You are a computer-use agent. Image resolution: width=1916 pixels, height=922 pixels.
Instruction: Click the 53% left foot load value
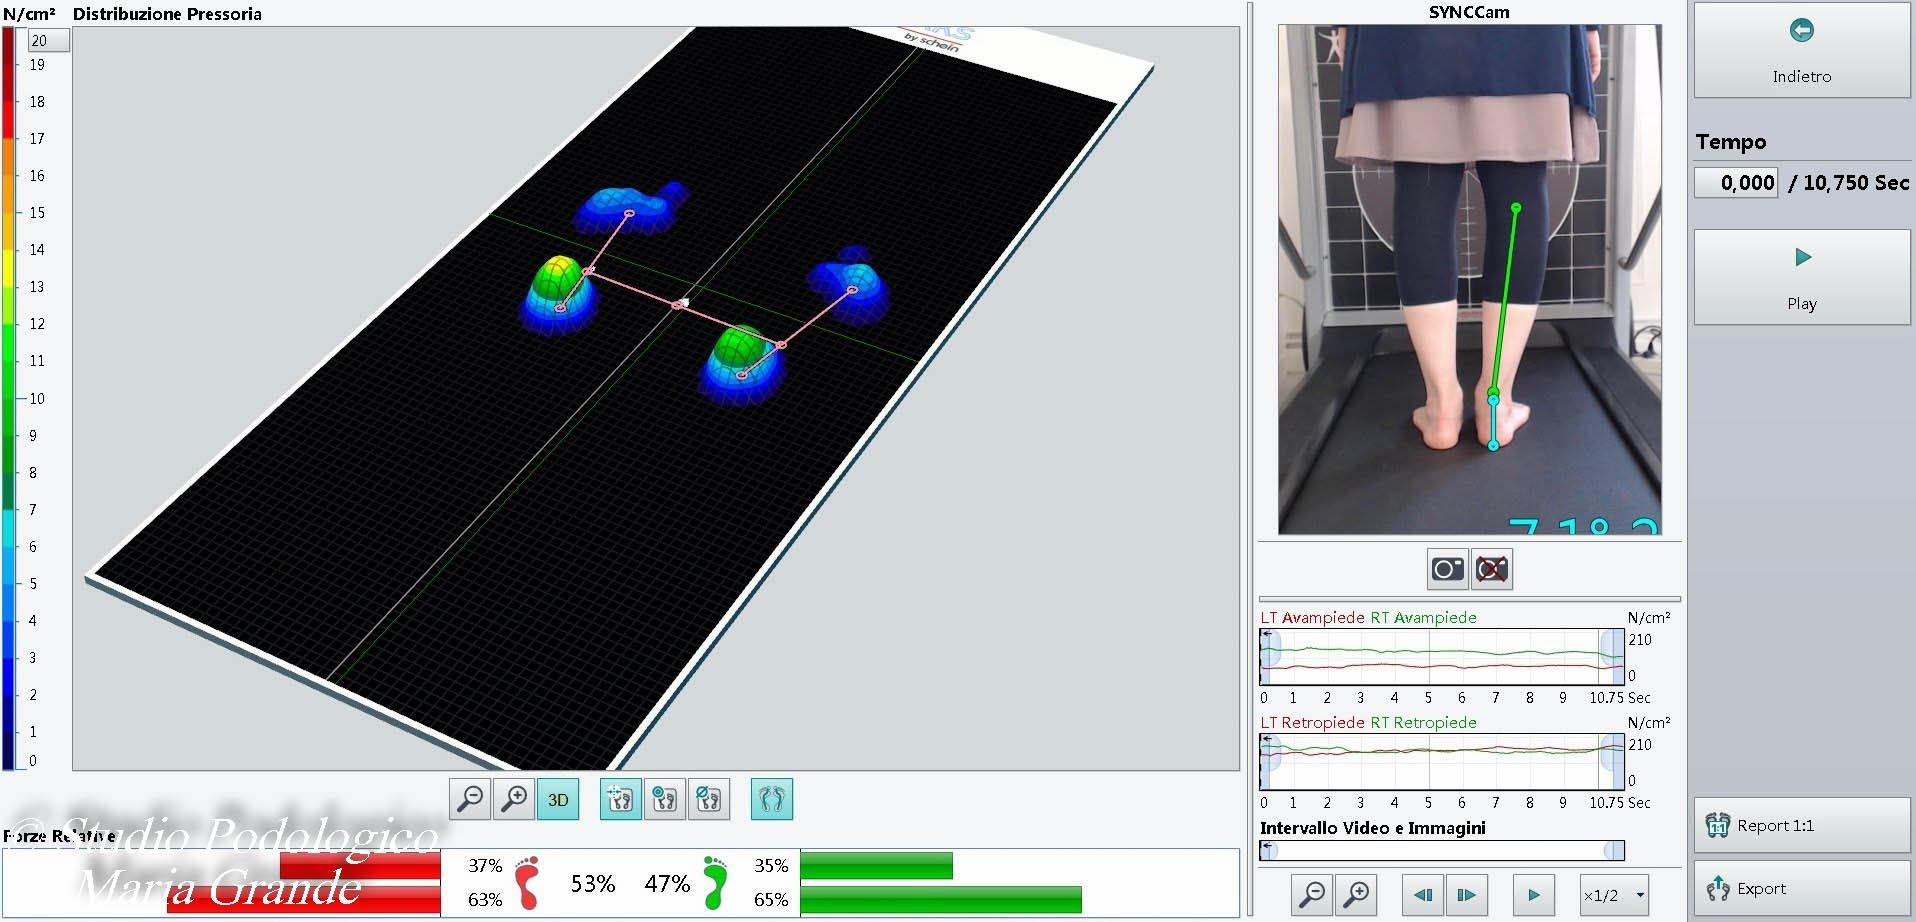click(593, 884)
